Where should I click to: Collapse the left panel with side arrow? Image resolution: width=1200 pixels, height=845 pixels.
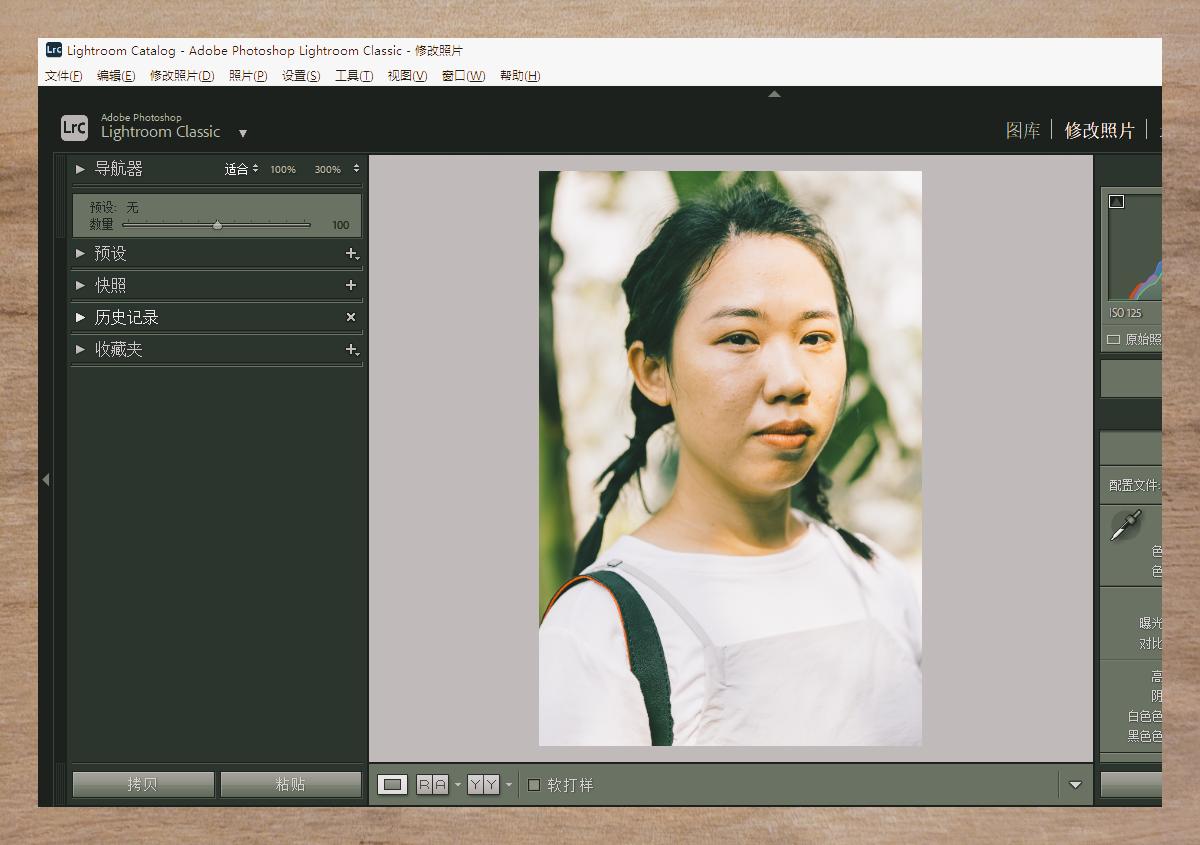coord(46,480)
